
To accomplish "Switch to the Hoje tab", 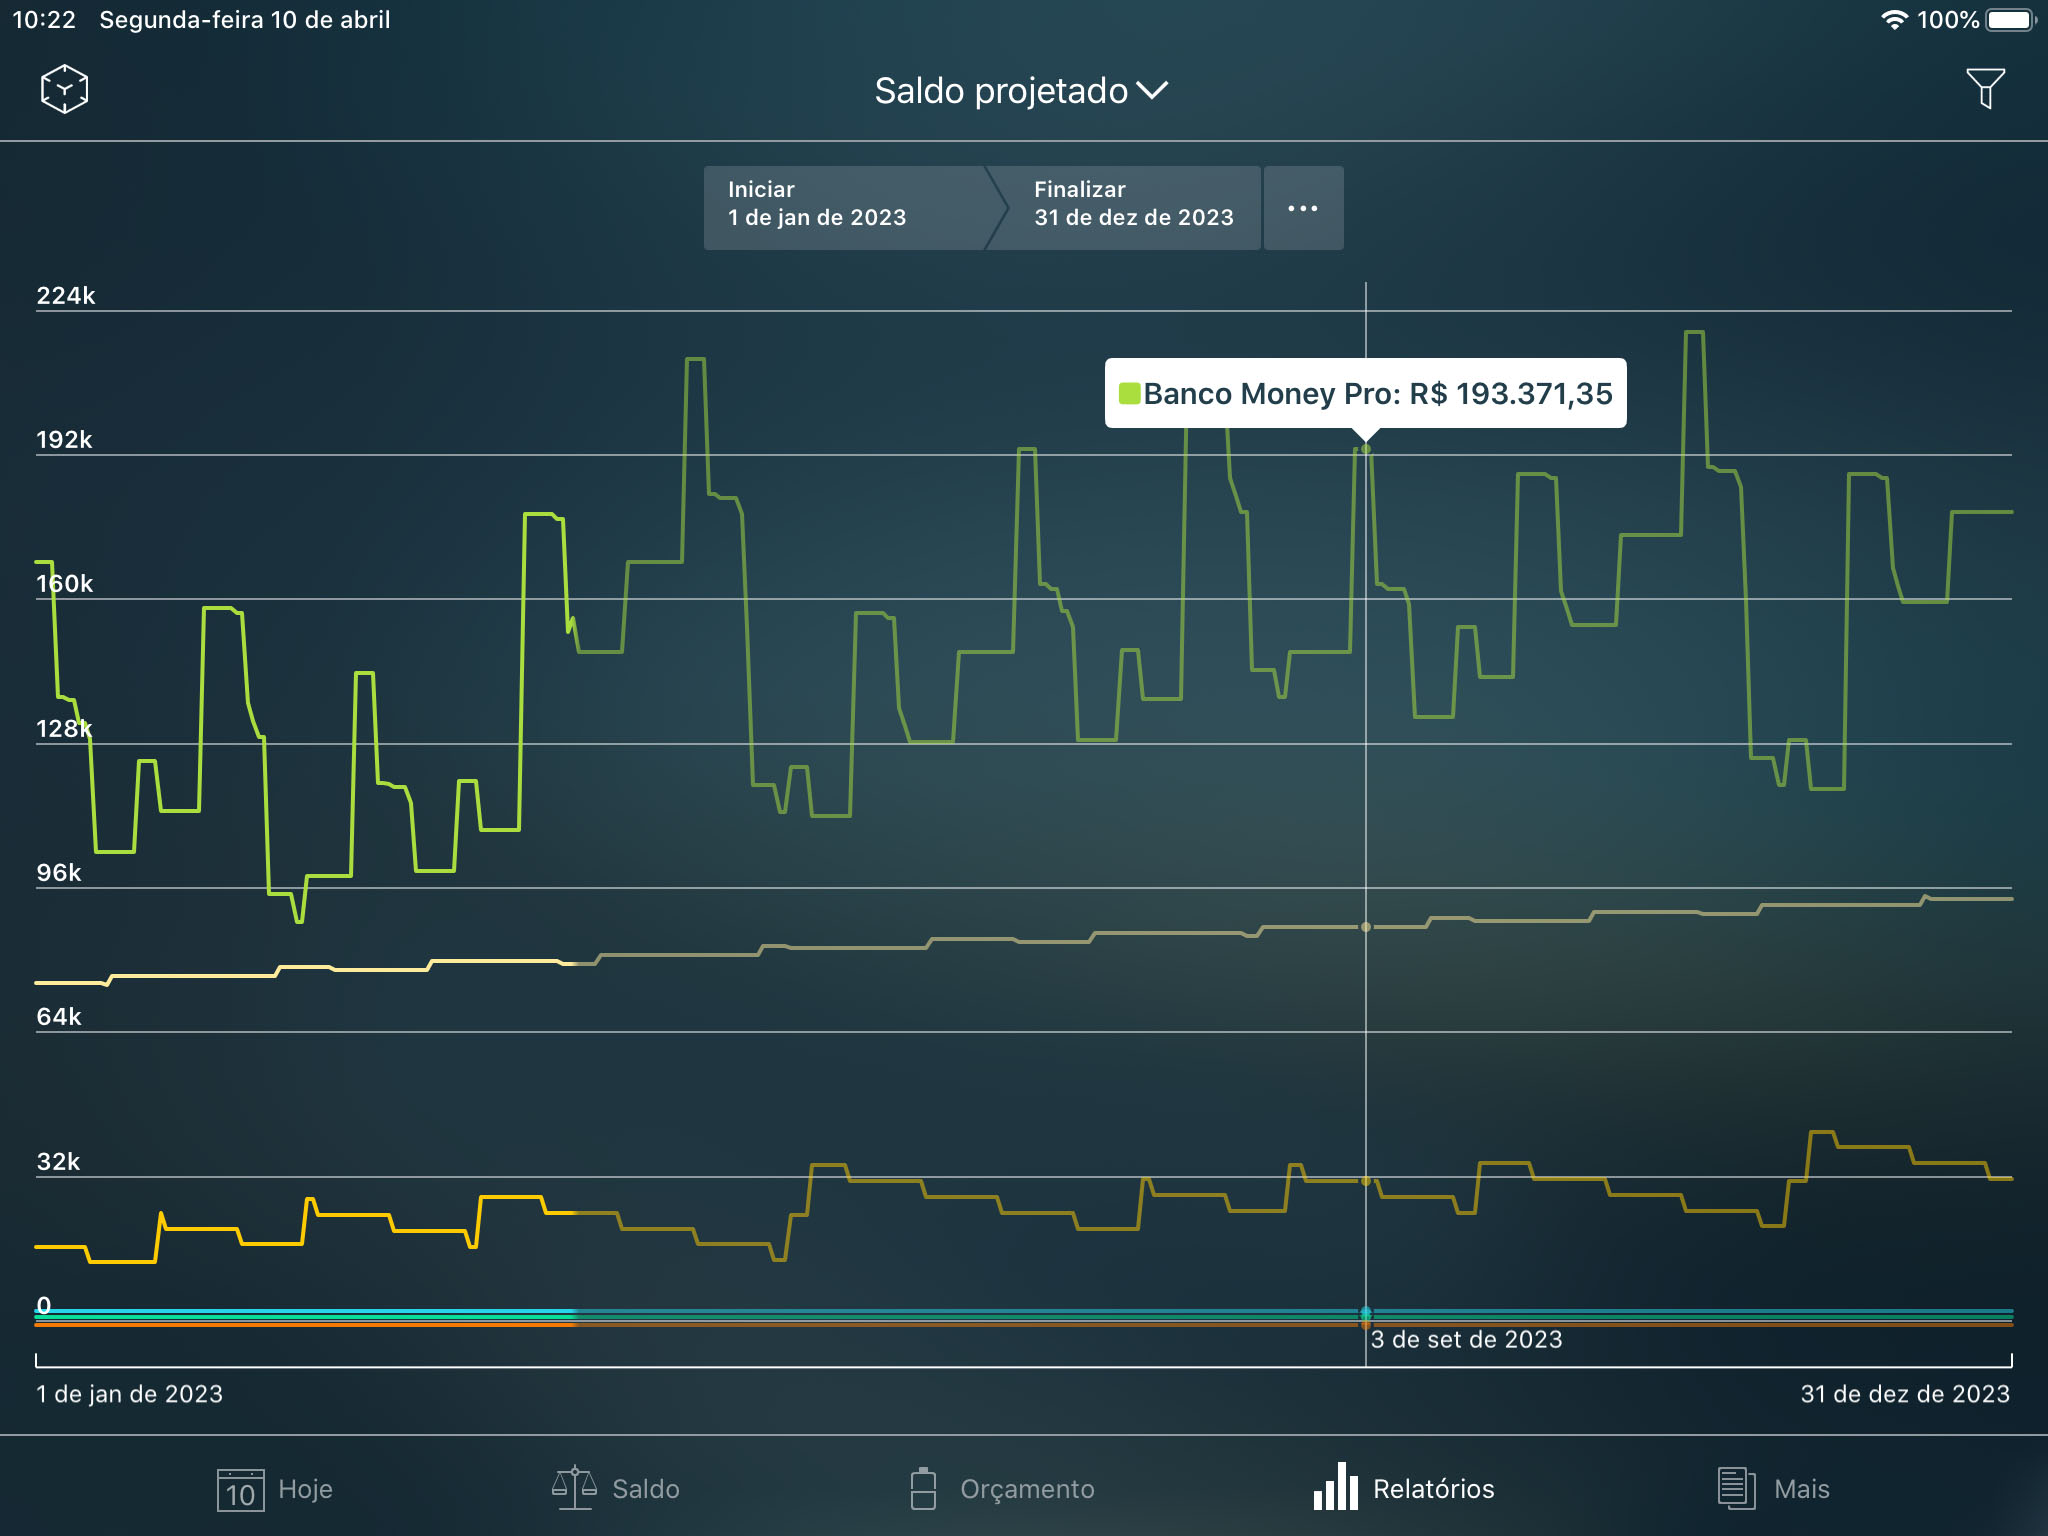I will tap(275, 1489).
